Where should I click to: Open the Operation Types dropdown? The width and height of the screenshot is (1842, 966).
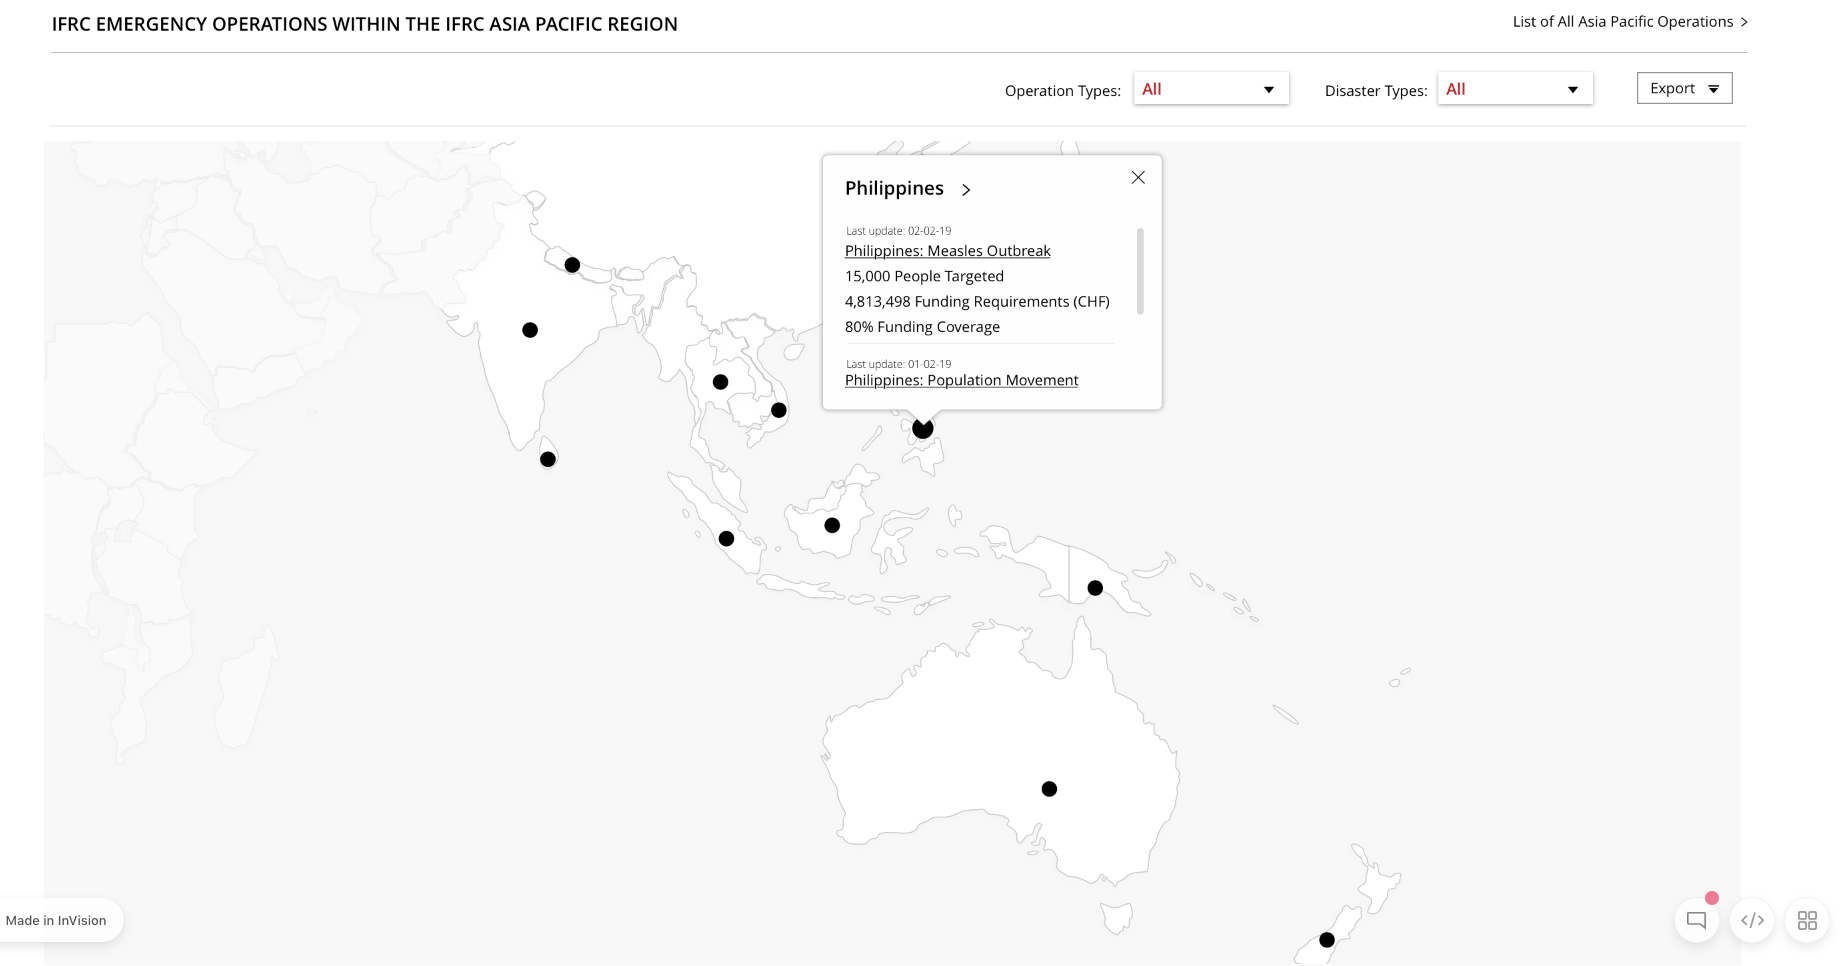1211,88
